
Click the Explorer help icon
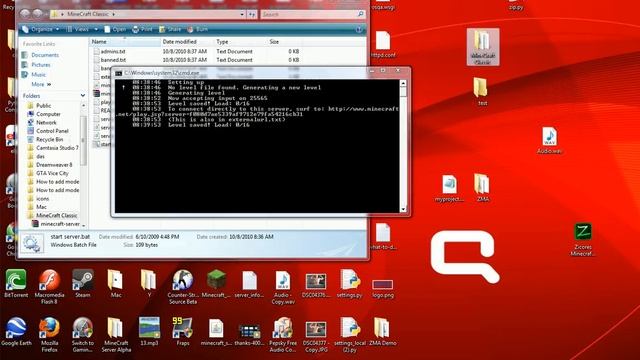(359, 29)
